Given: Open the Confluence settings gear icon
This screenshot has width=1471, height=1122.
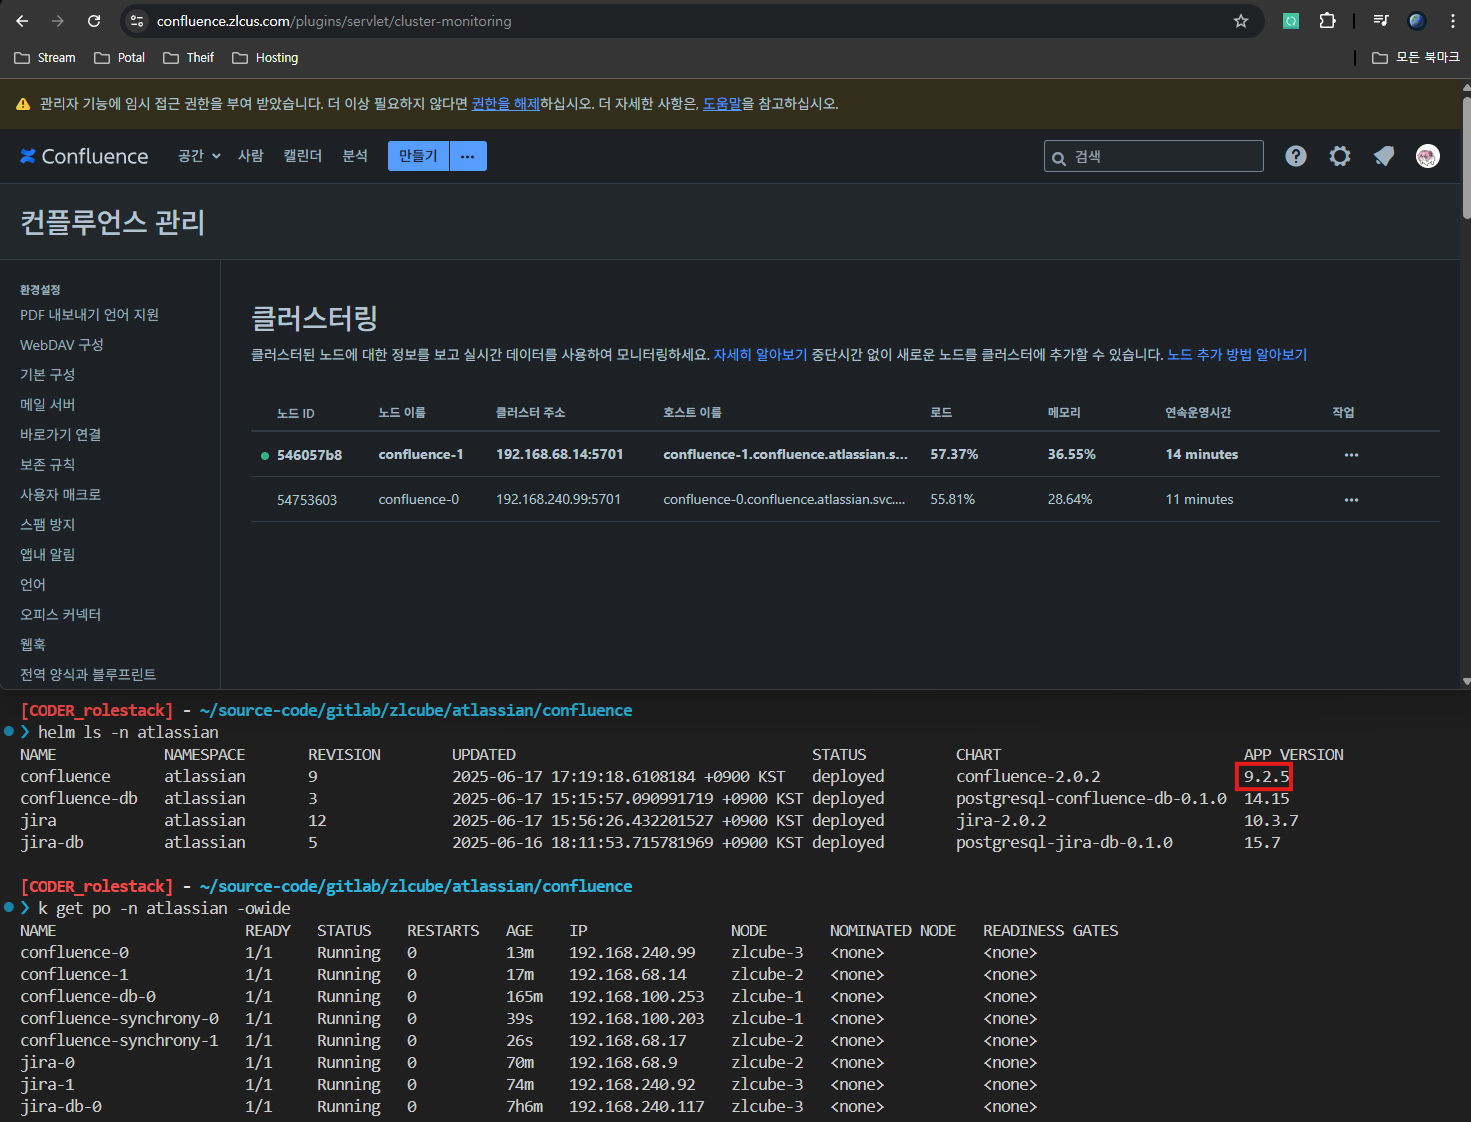Looking at the screenshot, I should point(1340,156).
